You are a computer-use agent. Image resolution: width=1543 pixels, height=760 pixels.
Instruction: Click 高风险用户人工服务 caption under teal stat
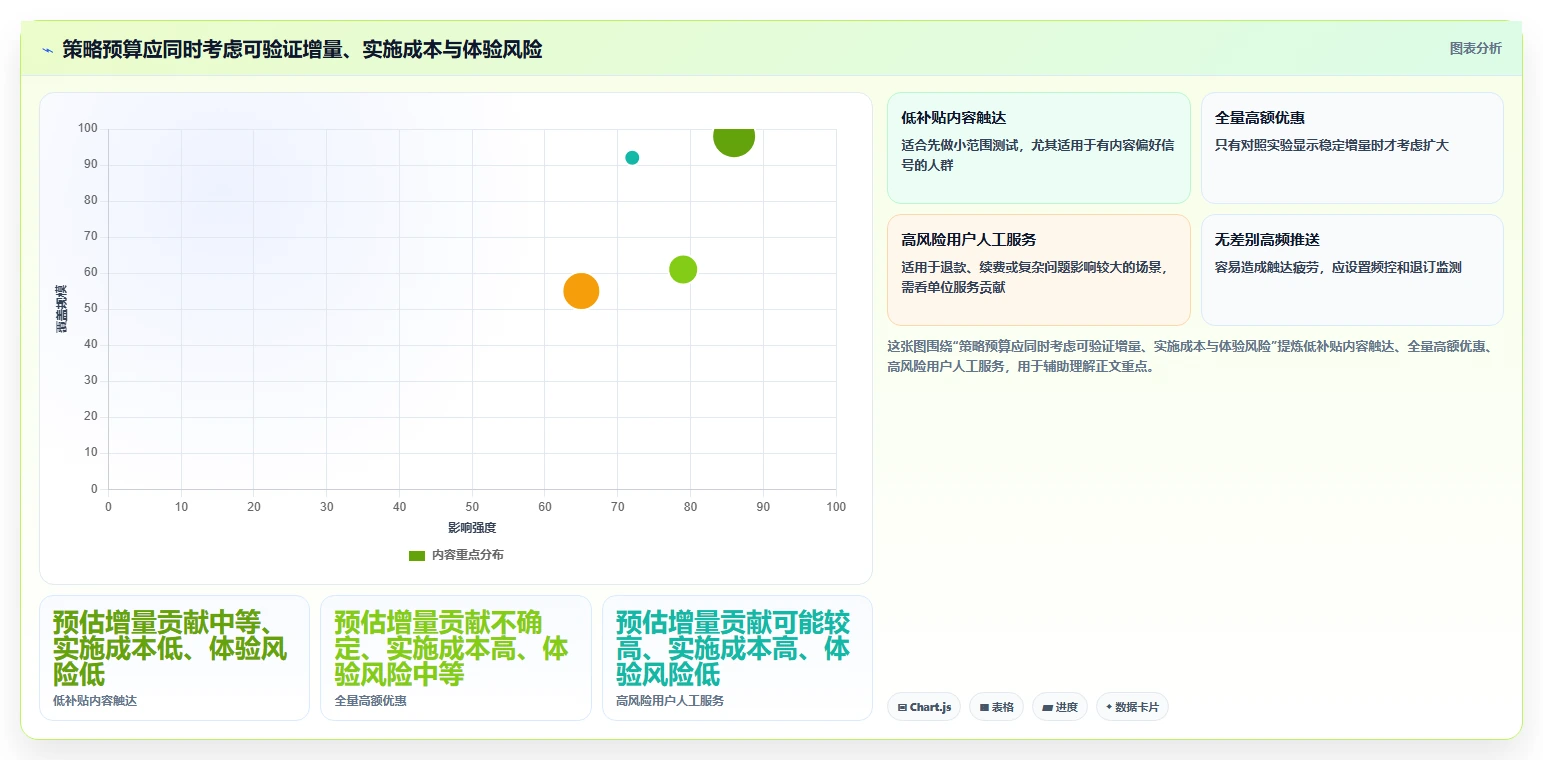[670, 701]
